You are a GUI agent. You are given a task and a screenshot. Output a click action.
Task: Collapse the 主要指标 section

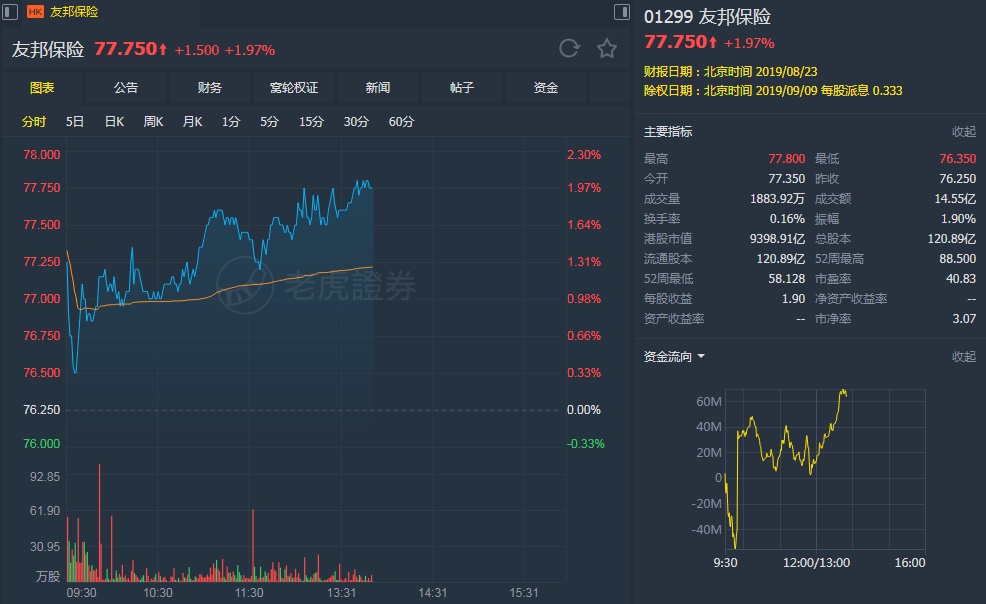pyautogui.click(x=963, y=132)
